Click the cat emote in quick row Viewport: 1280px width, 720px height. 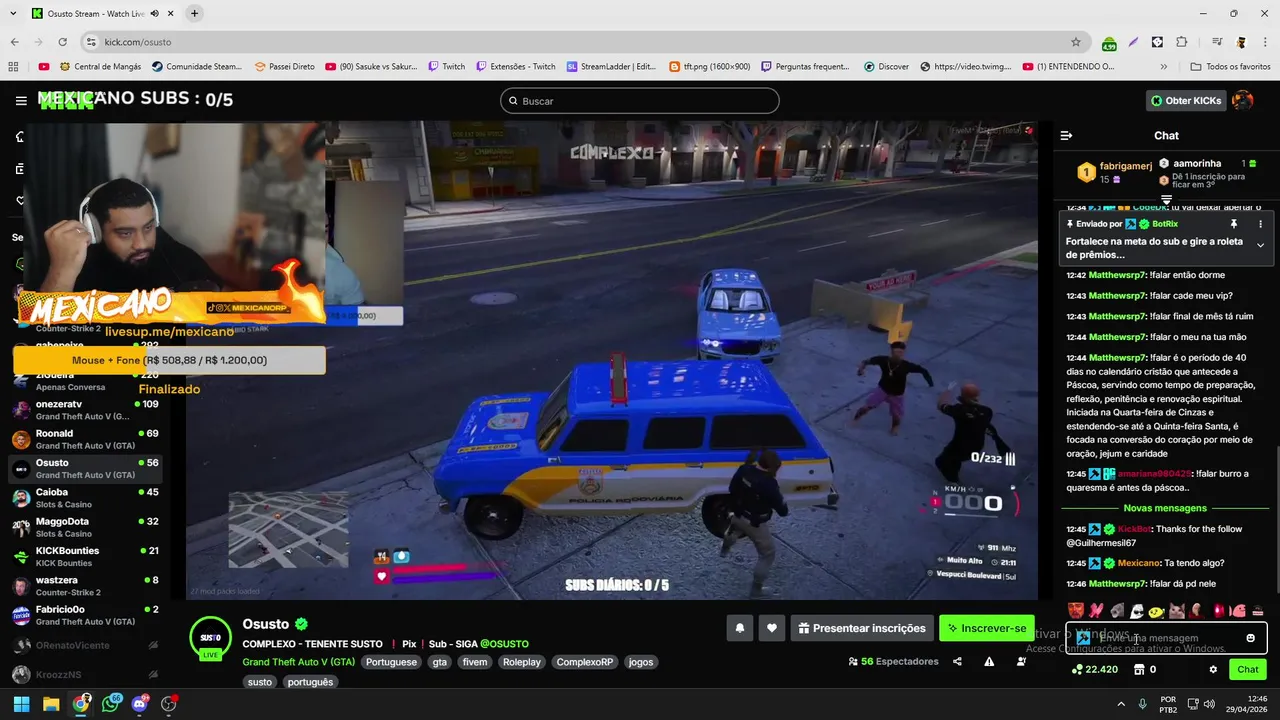pos(1177,610)
